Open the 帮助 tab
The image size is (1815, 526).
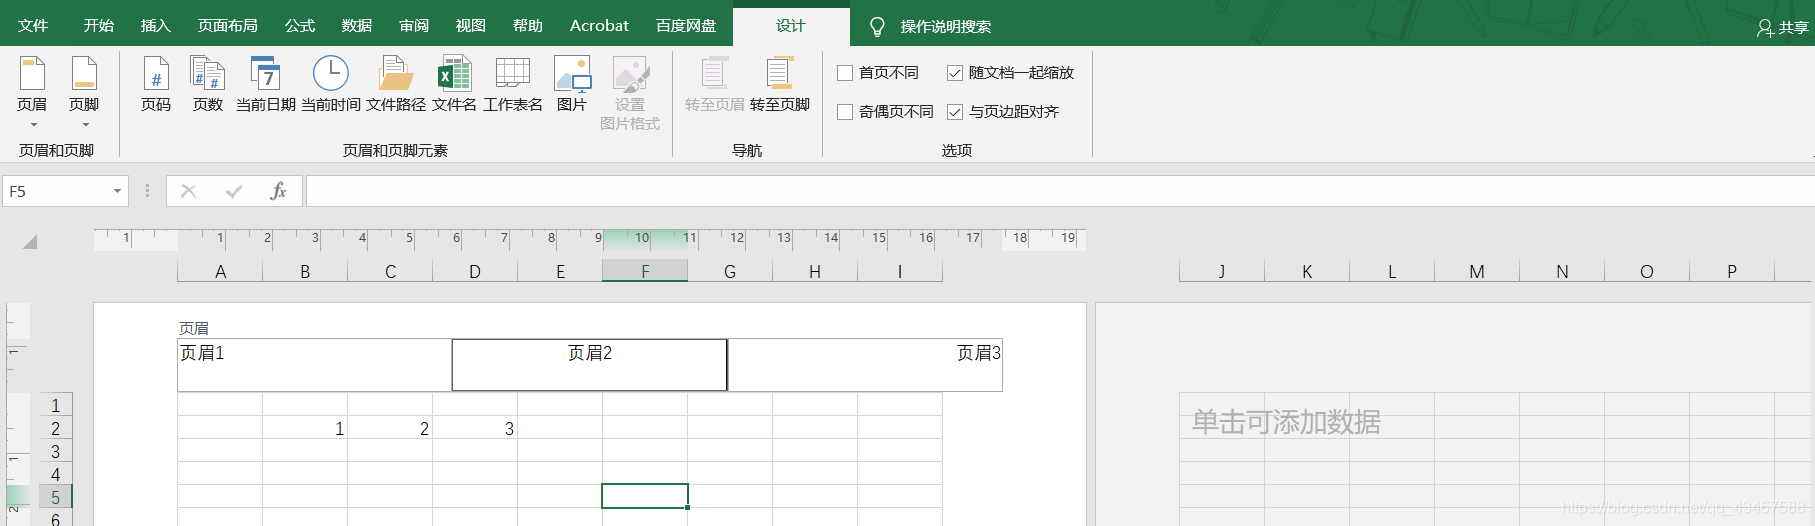point(528,26)
